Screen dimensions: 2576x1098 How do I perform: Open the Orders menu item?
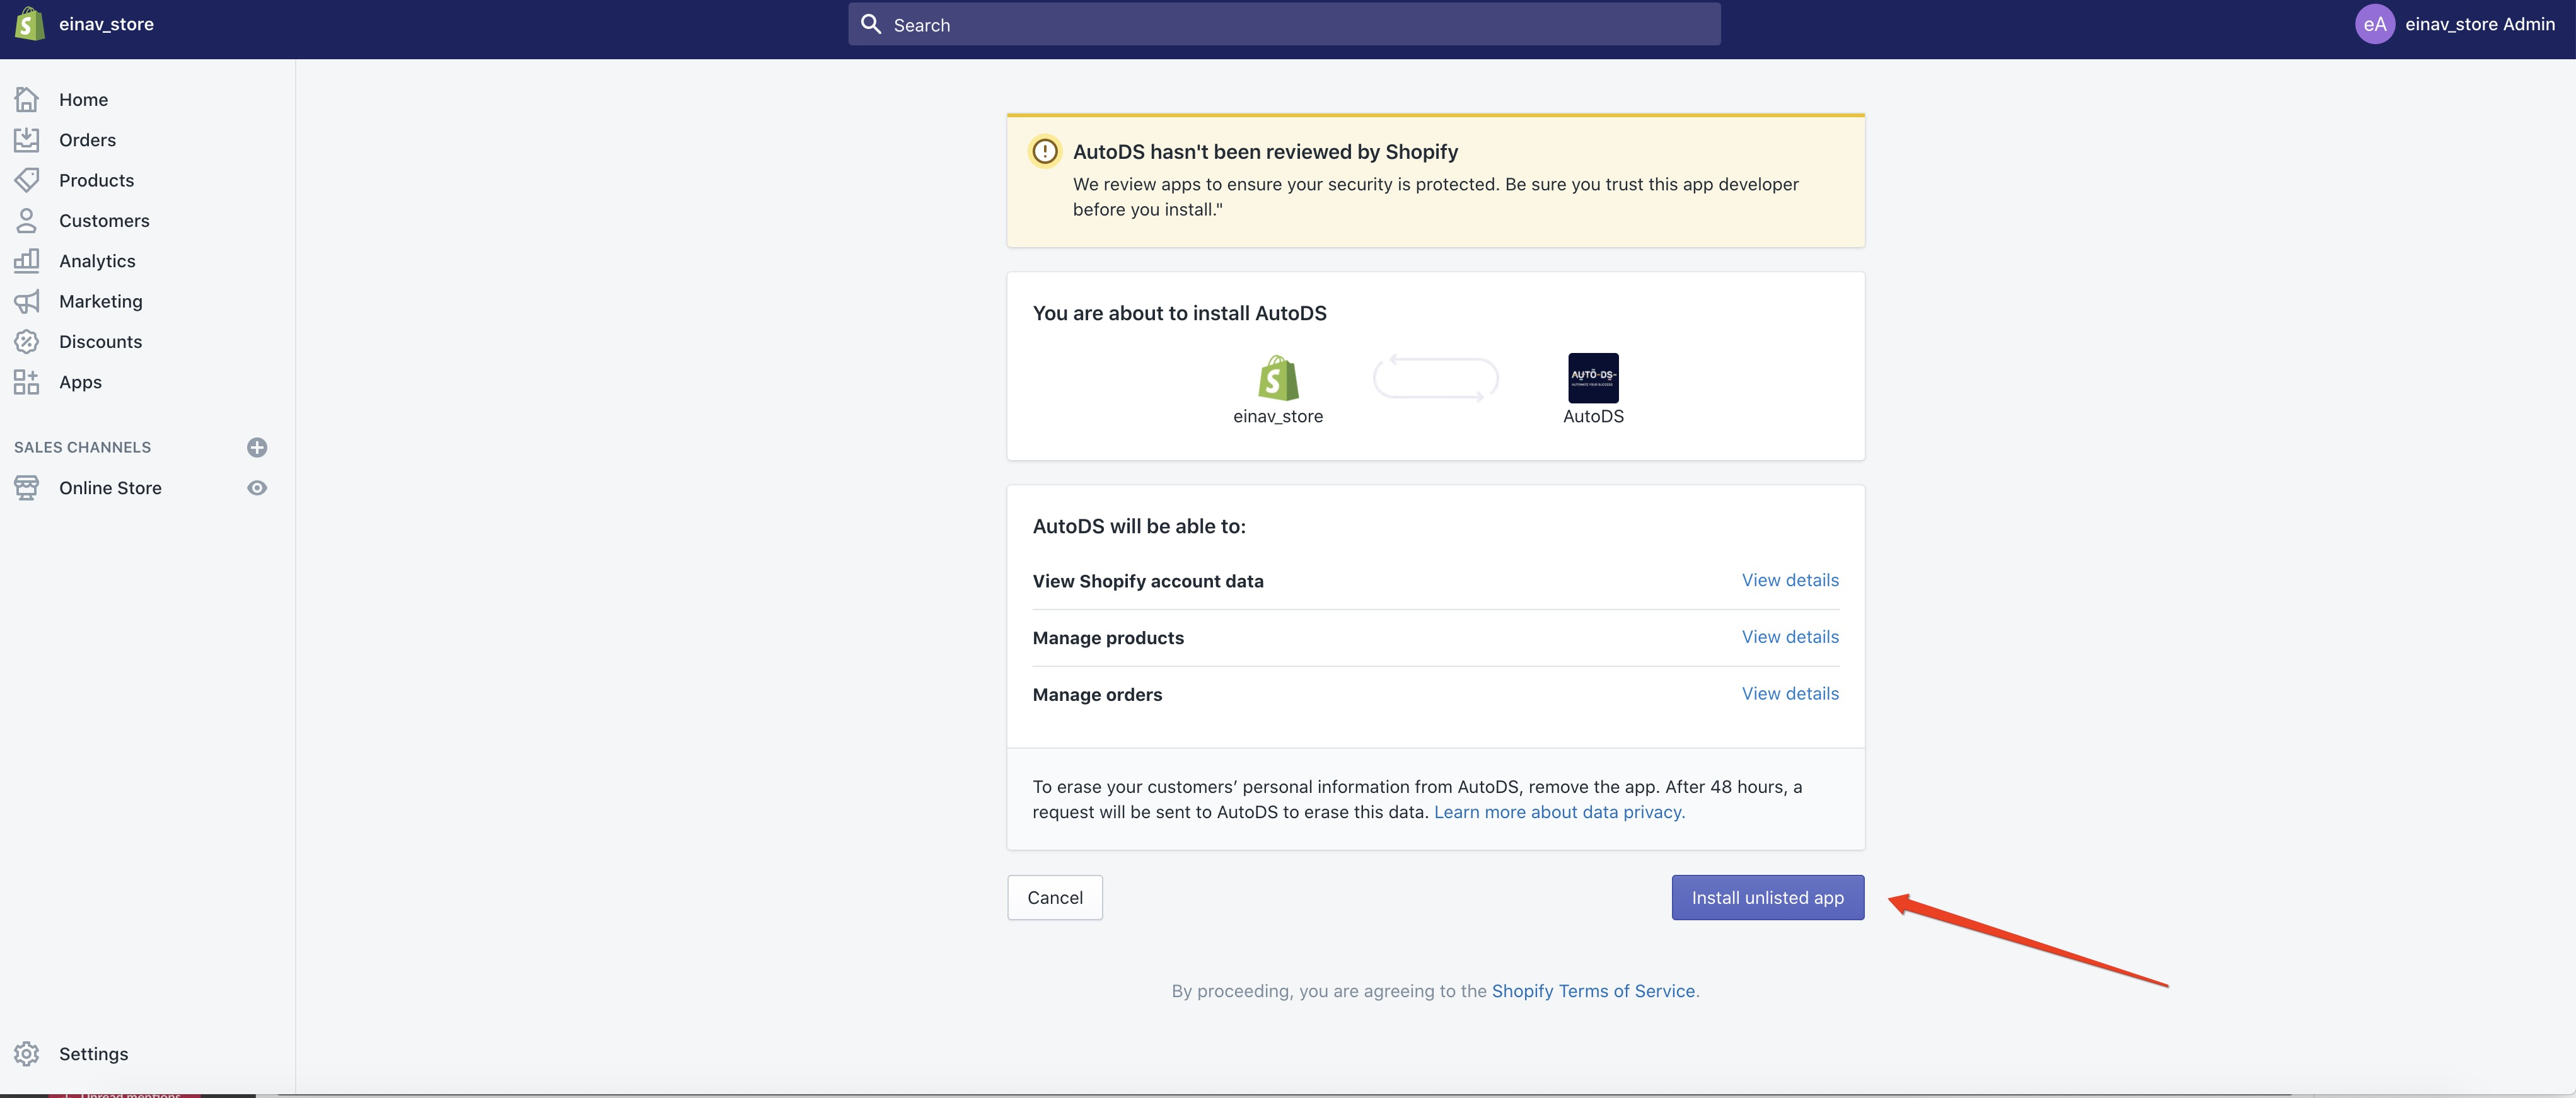pyautogui.click(x=88, y=140)
